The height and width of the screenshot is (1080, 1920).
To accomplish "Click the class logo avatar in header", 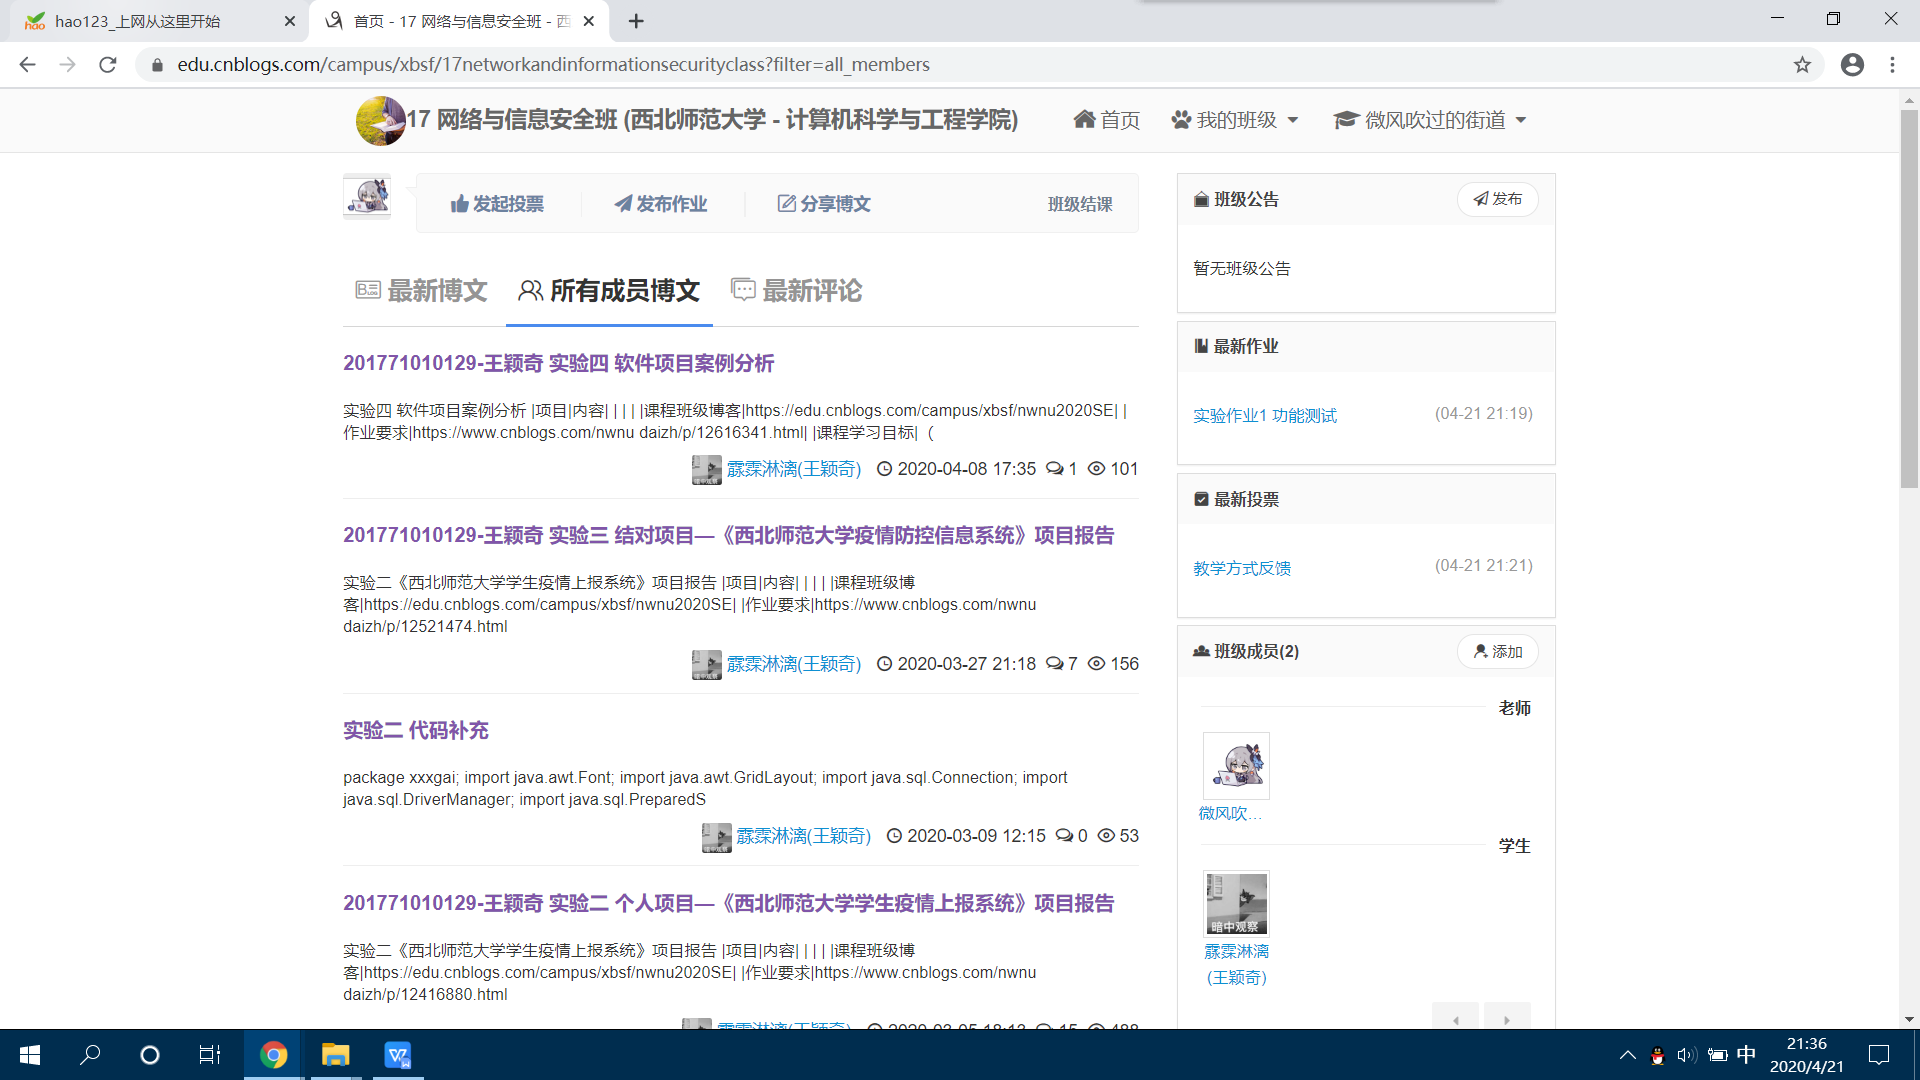I will pyautogui.click(x=380, y=121).
